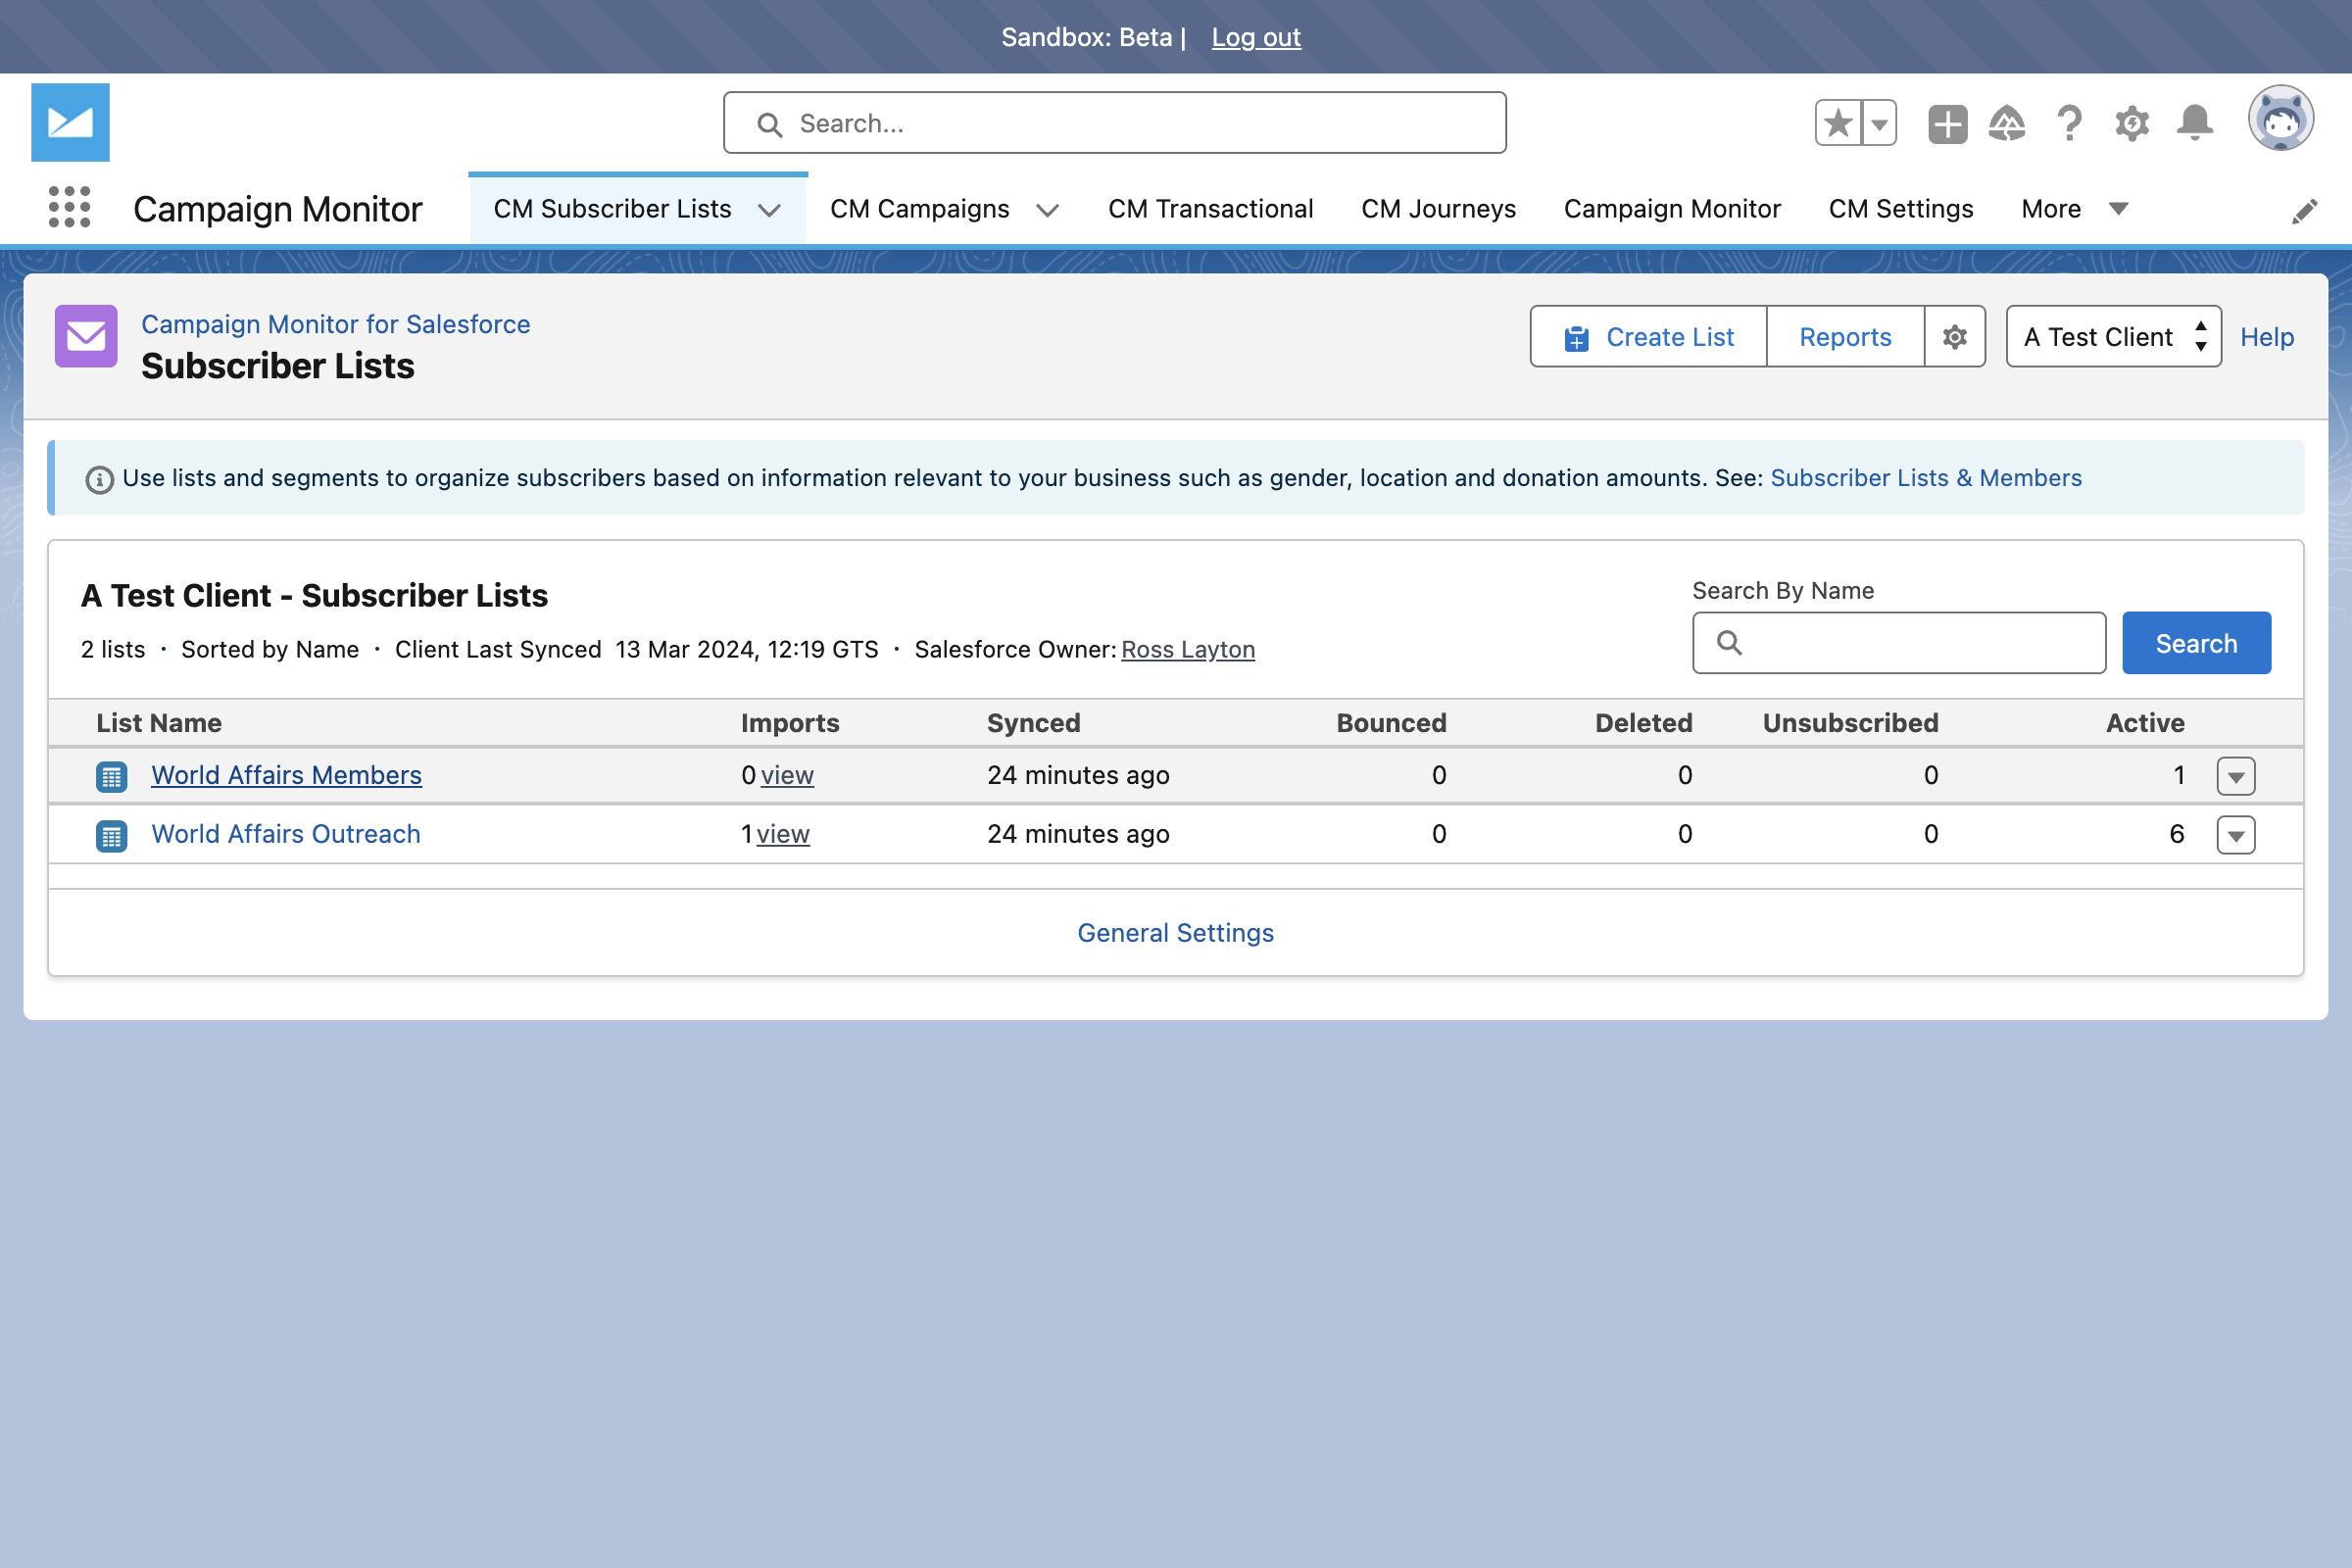Open the notifications bell

pyautogui.click(x=2195, y=124)
